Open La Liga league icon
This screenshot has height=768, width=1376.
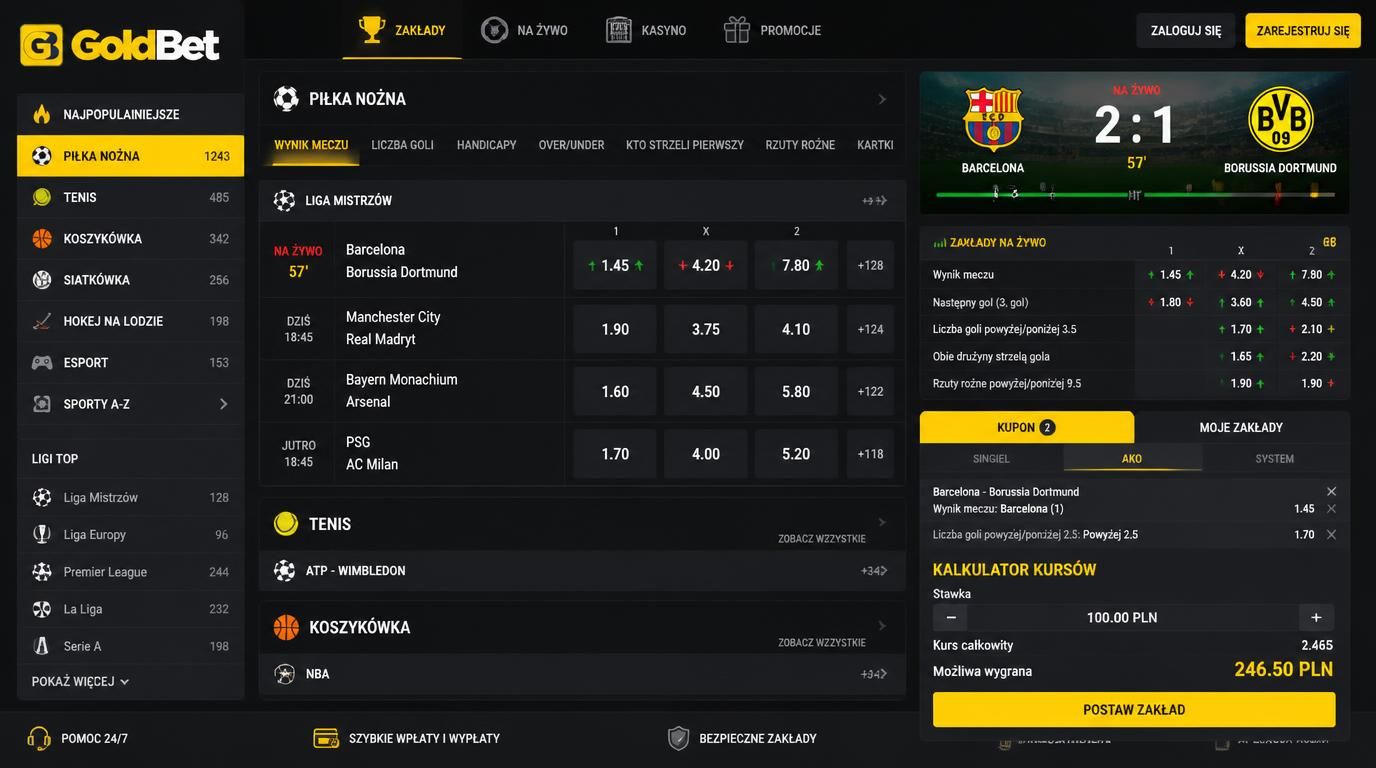click(41, 609)
